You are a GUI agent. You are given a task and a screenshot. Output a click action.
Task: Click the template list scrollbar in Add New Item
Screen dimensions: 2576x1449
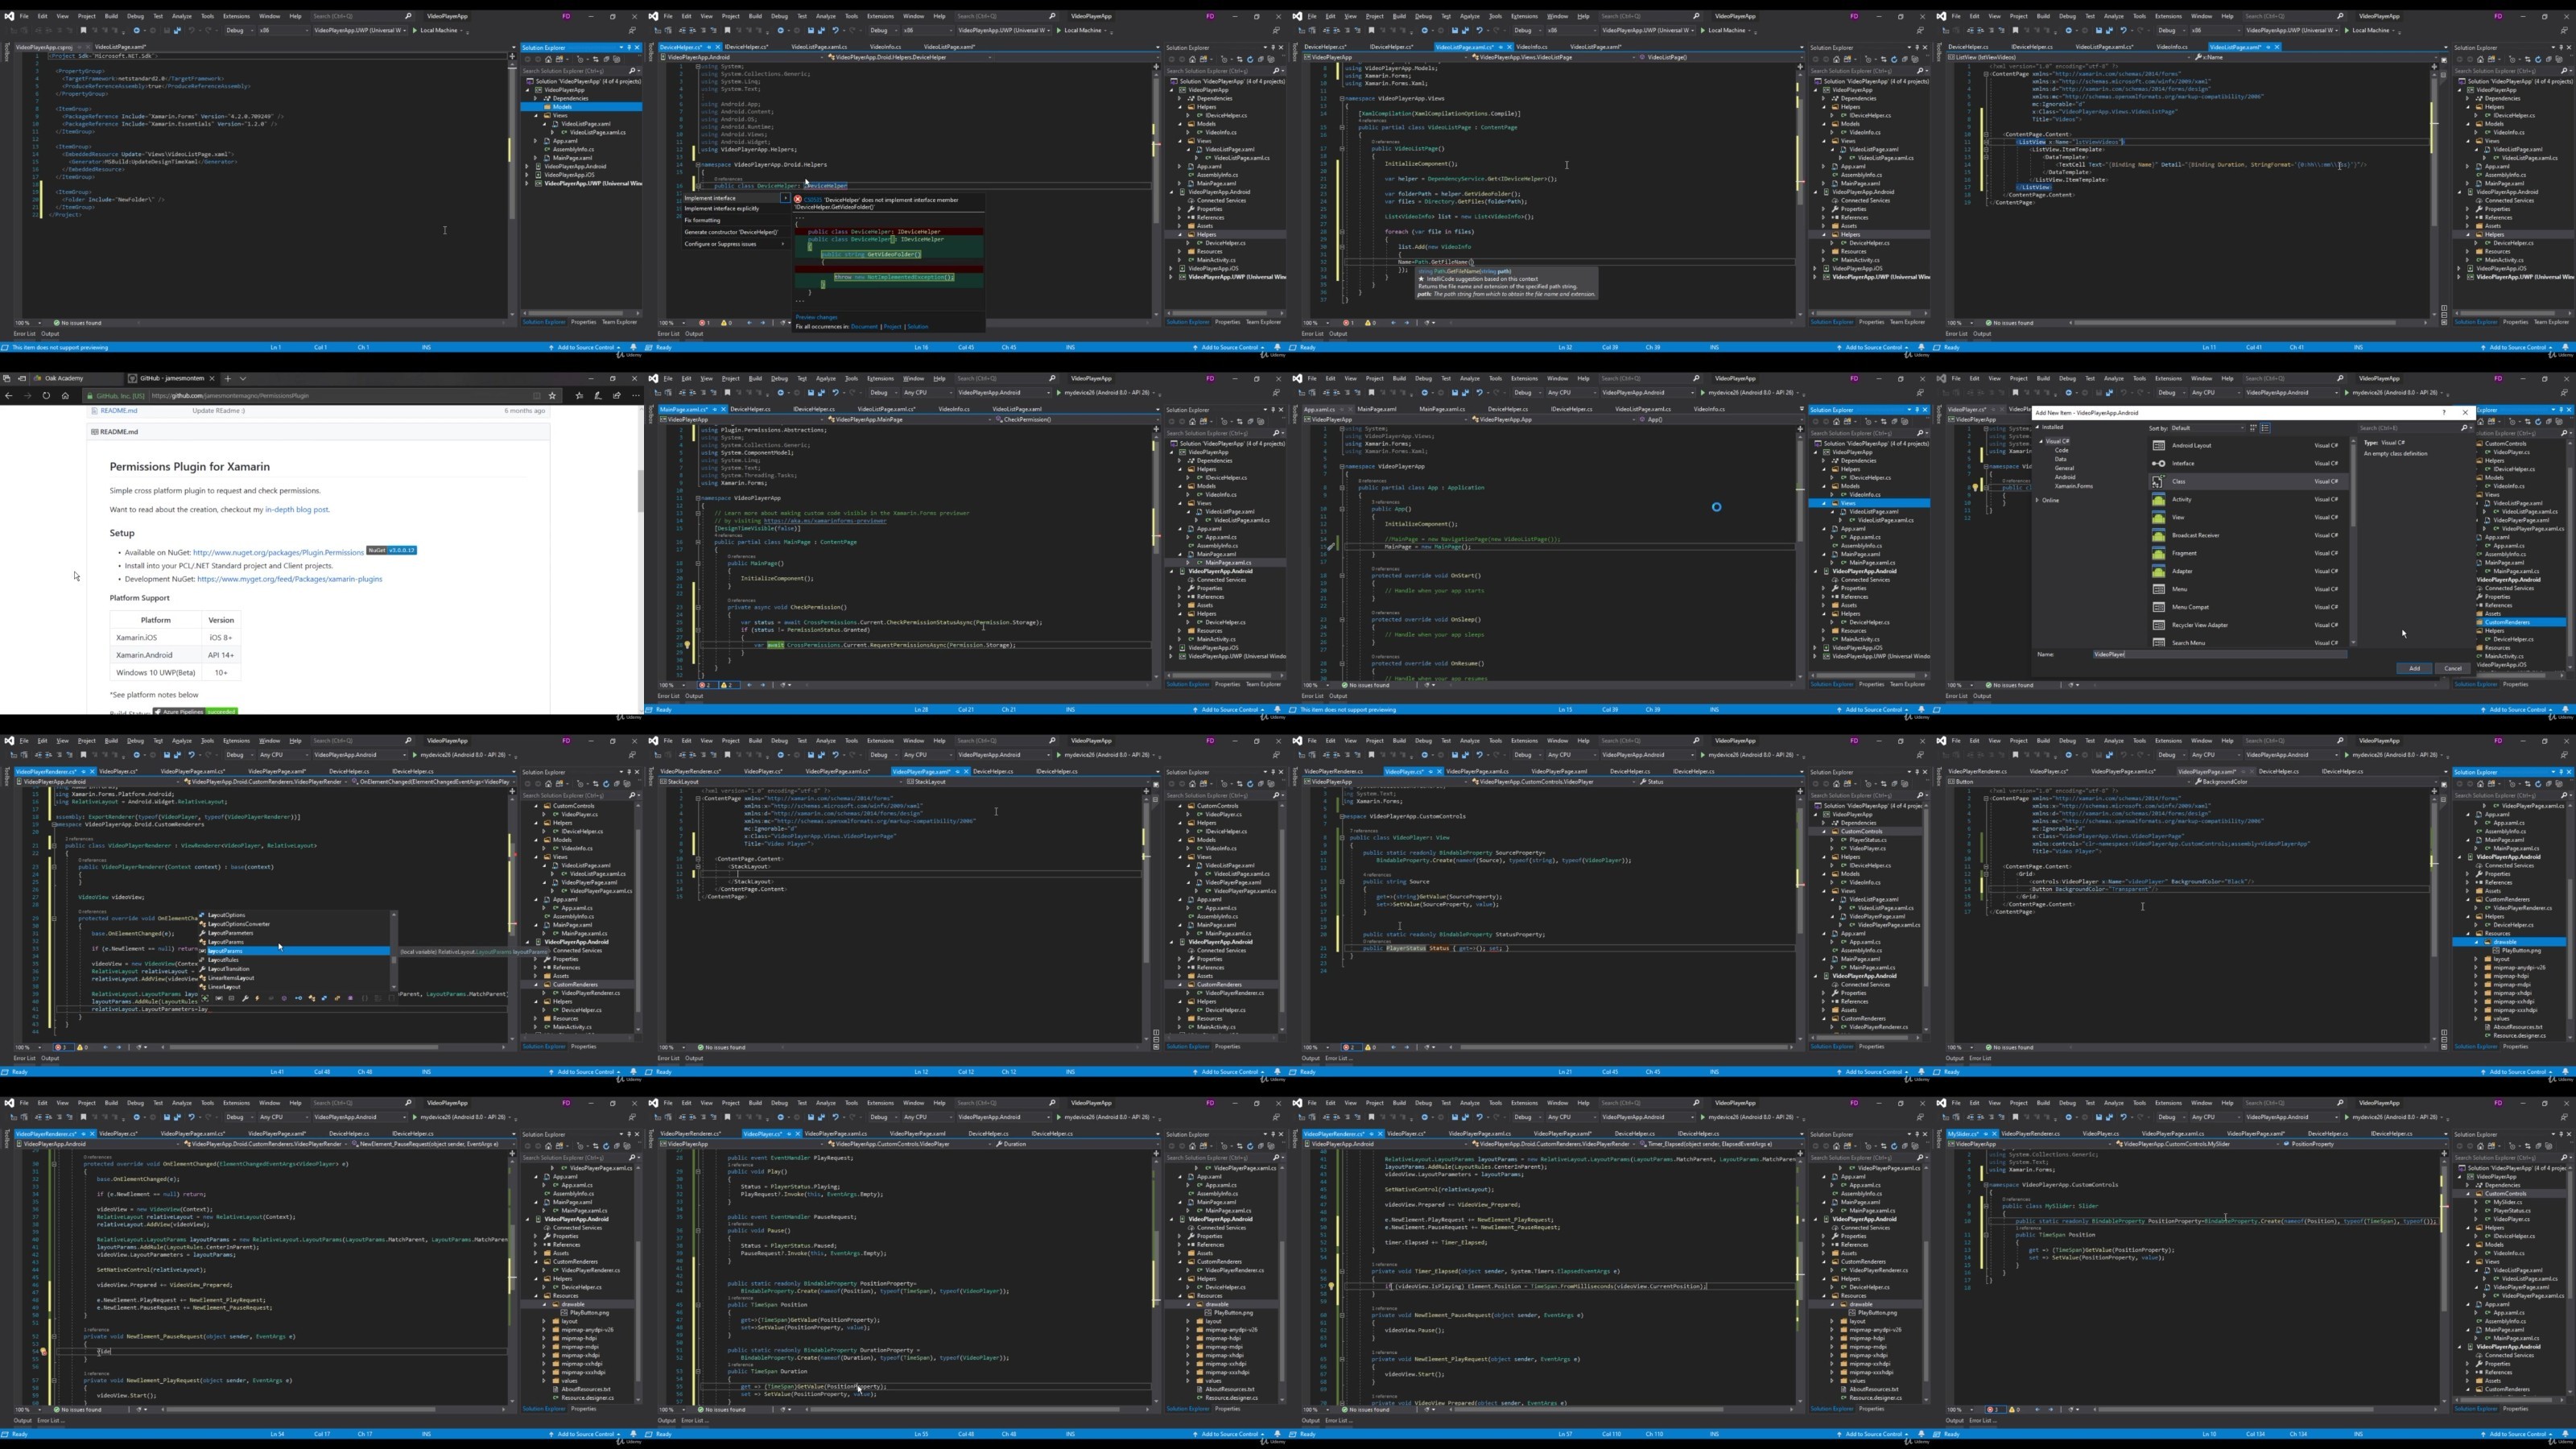pyautogui.click(x=2353, y=541)
